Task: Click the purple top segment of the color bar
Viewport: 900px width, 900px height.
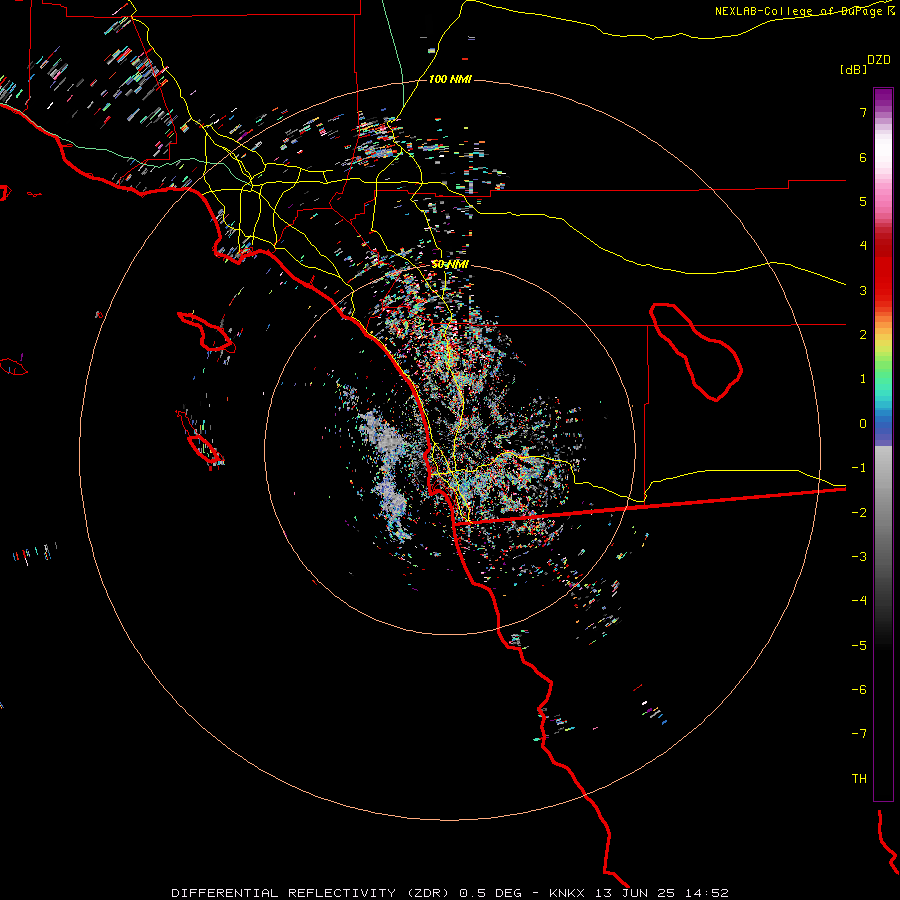Action: click(x=883, y=98)
